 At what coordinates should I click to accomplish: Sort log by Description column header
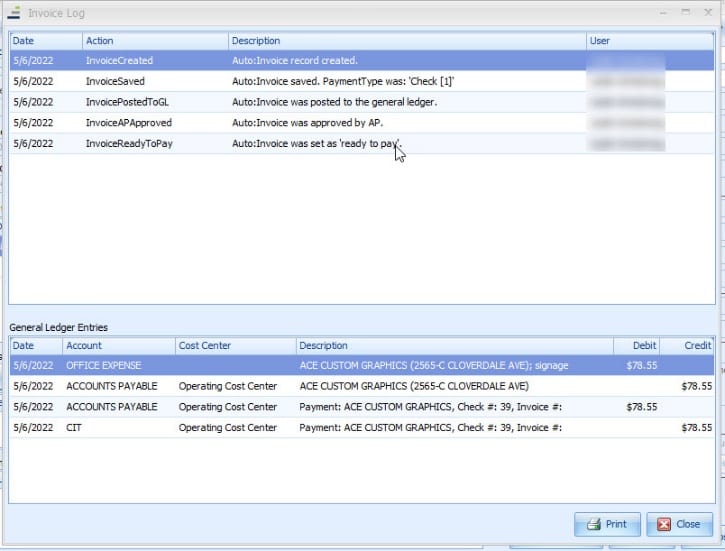pyautogui.click(x=407, y=41)
